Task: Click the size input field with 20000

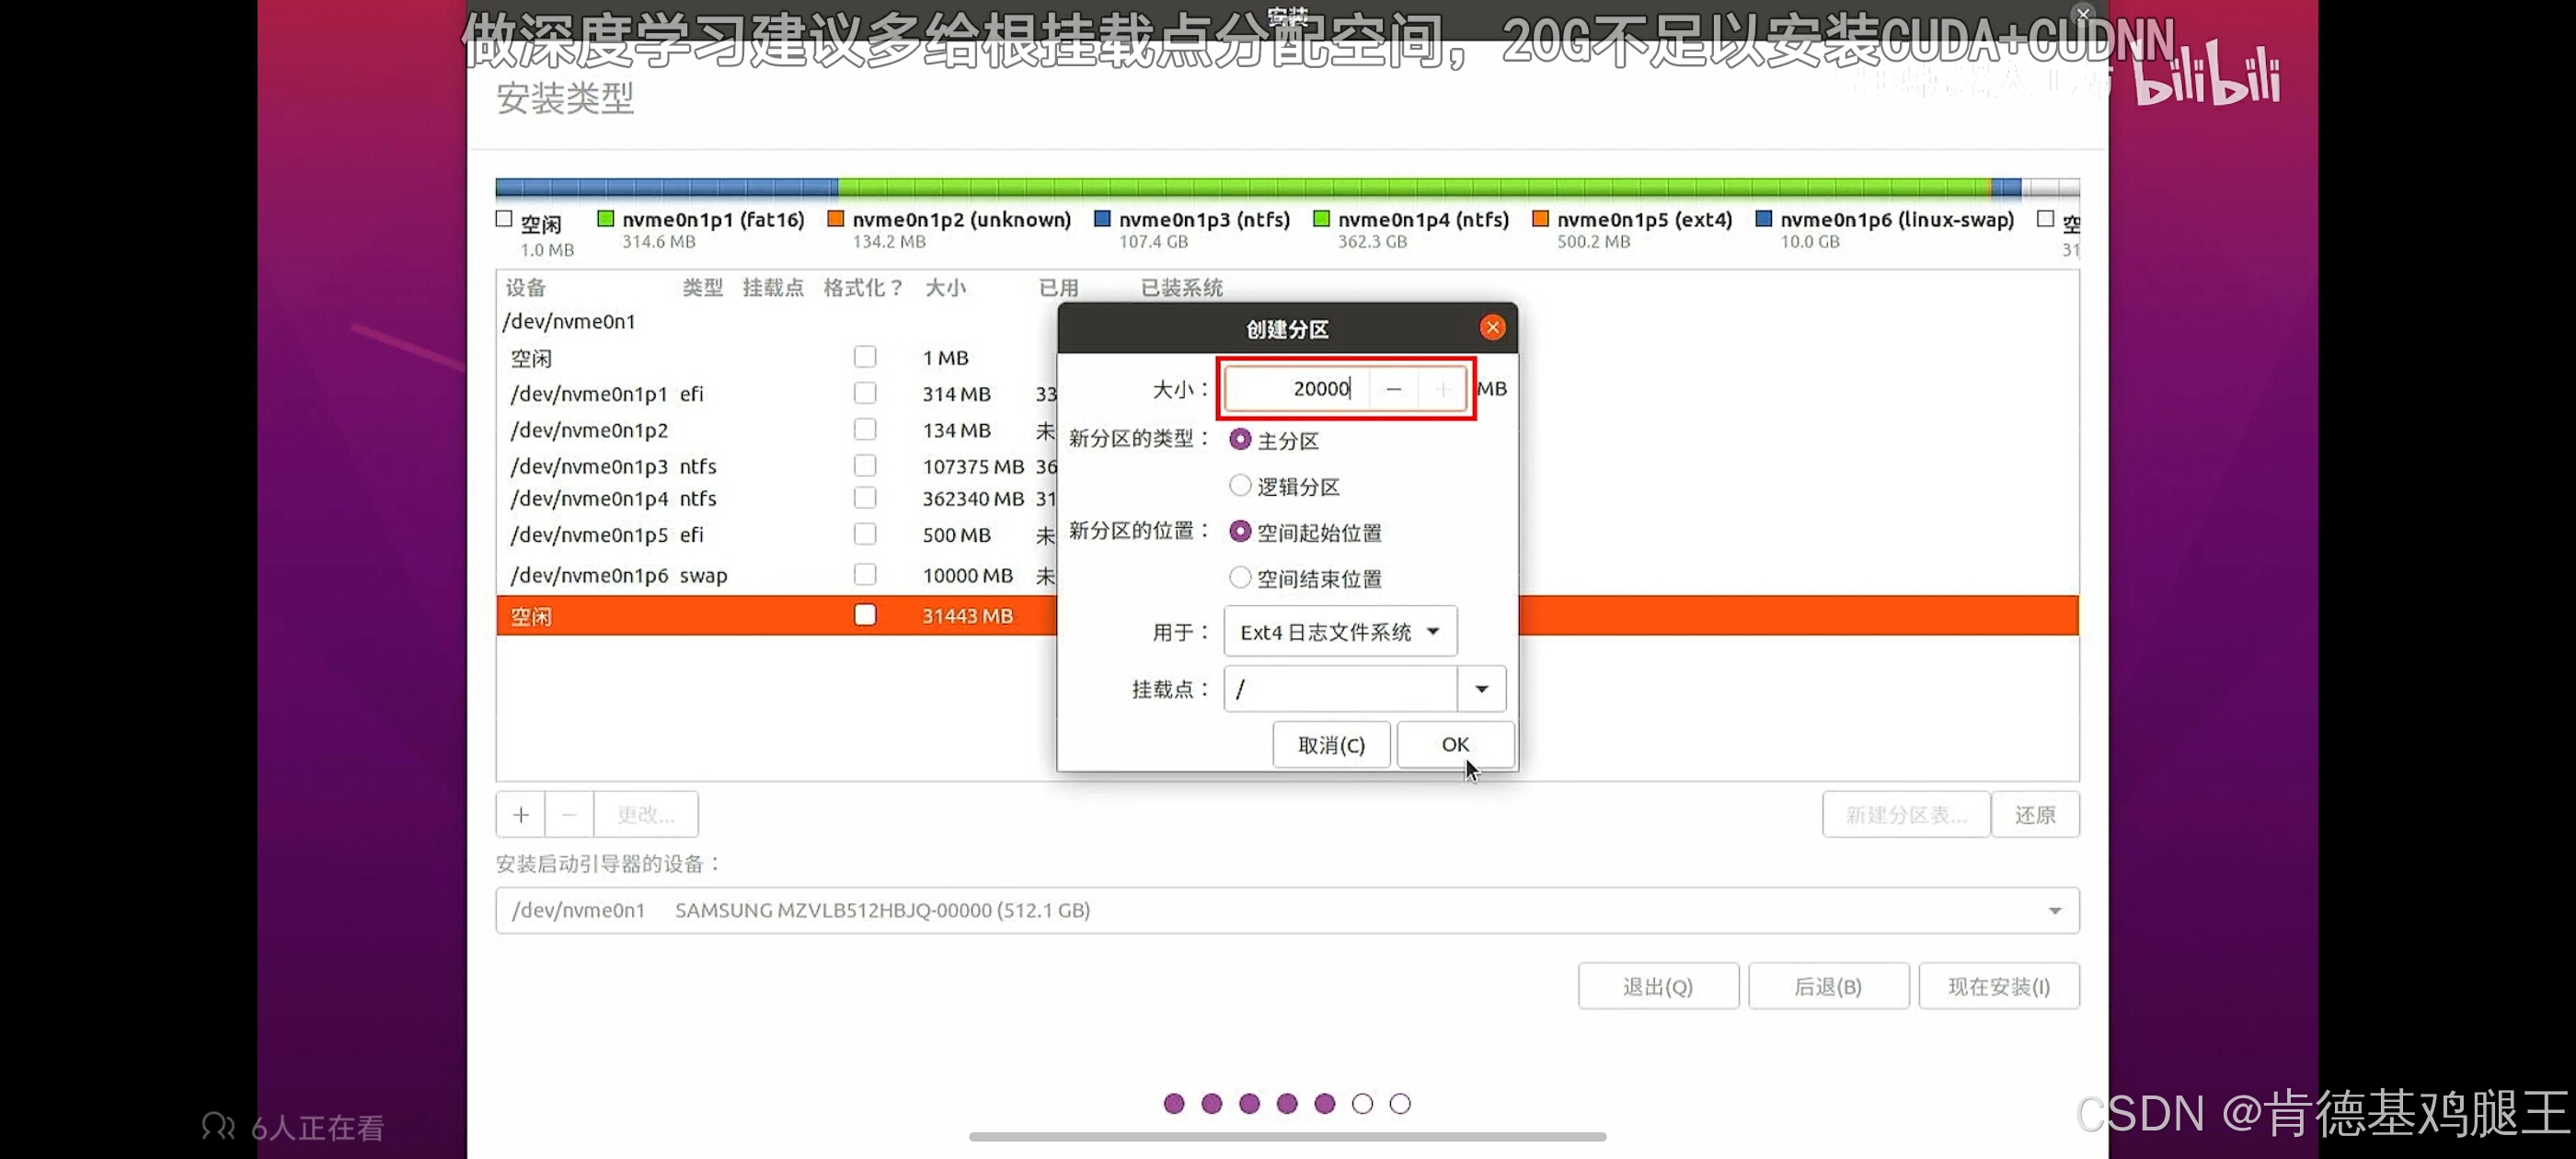Action: pos(1298,389)
